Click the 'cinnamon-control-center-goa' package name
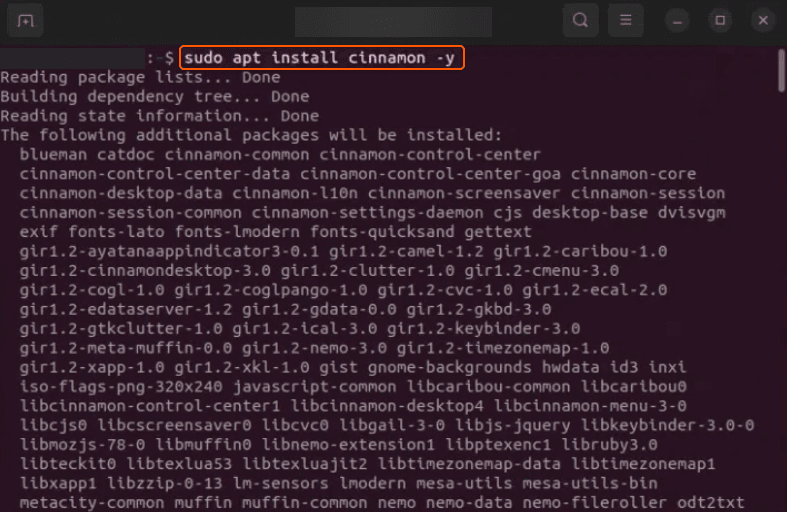 coord(430,174)
